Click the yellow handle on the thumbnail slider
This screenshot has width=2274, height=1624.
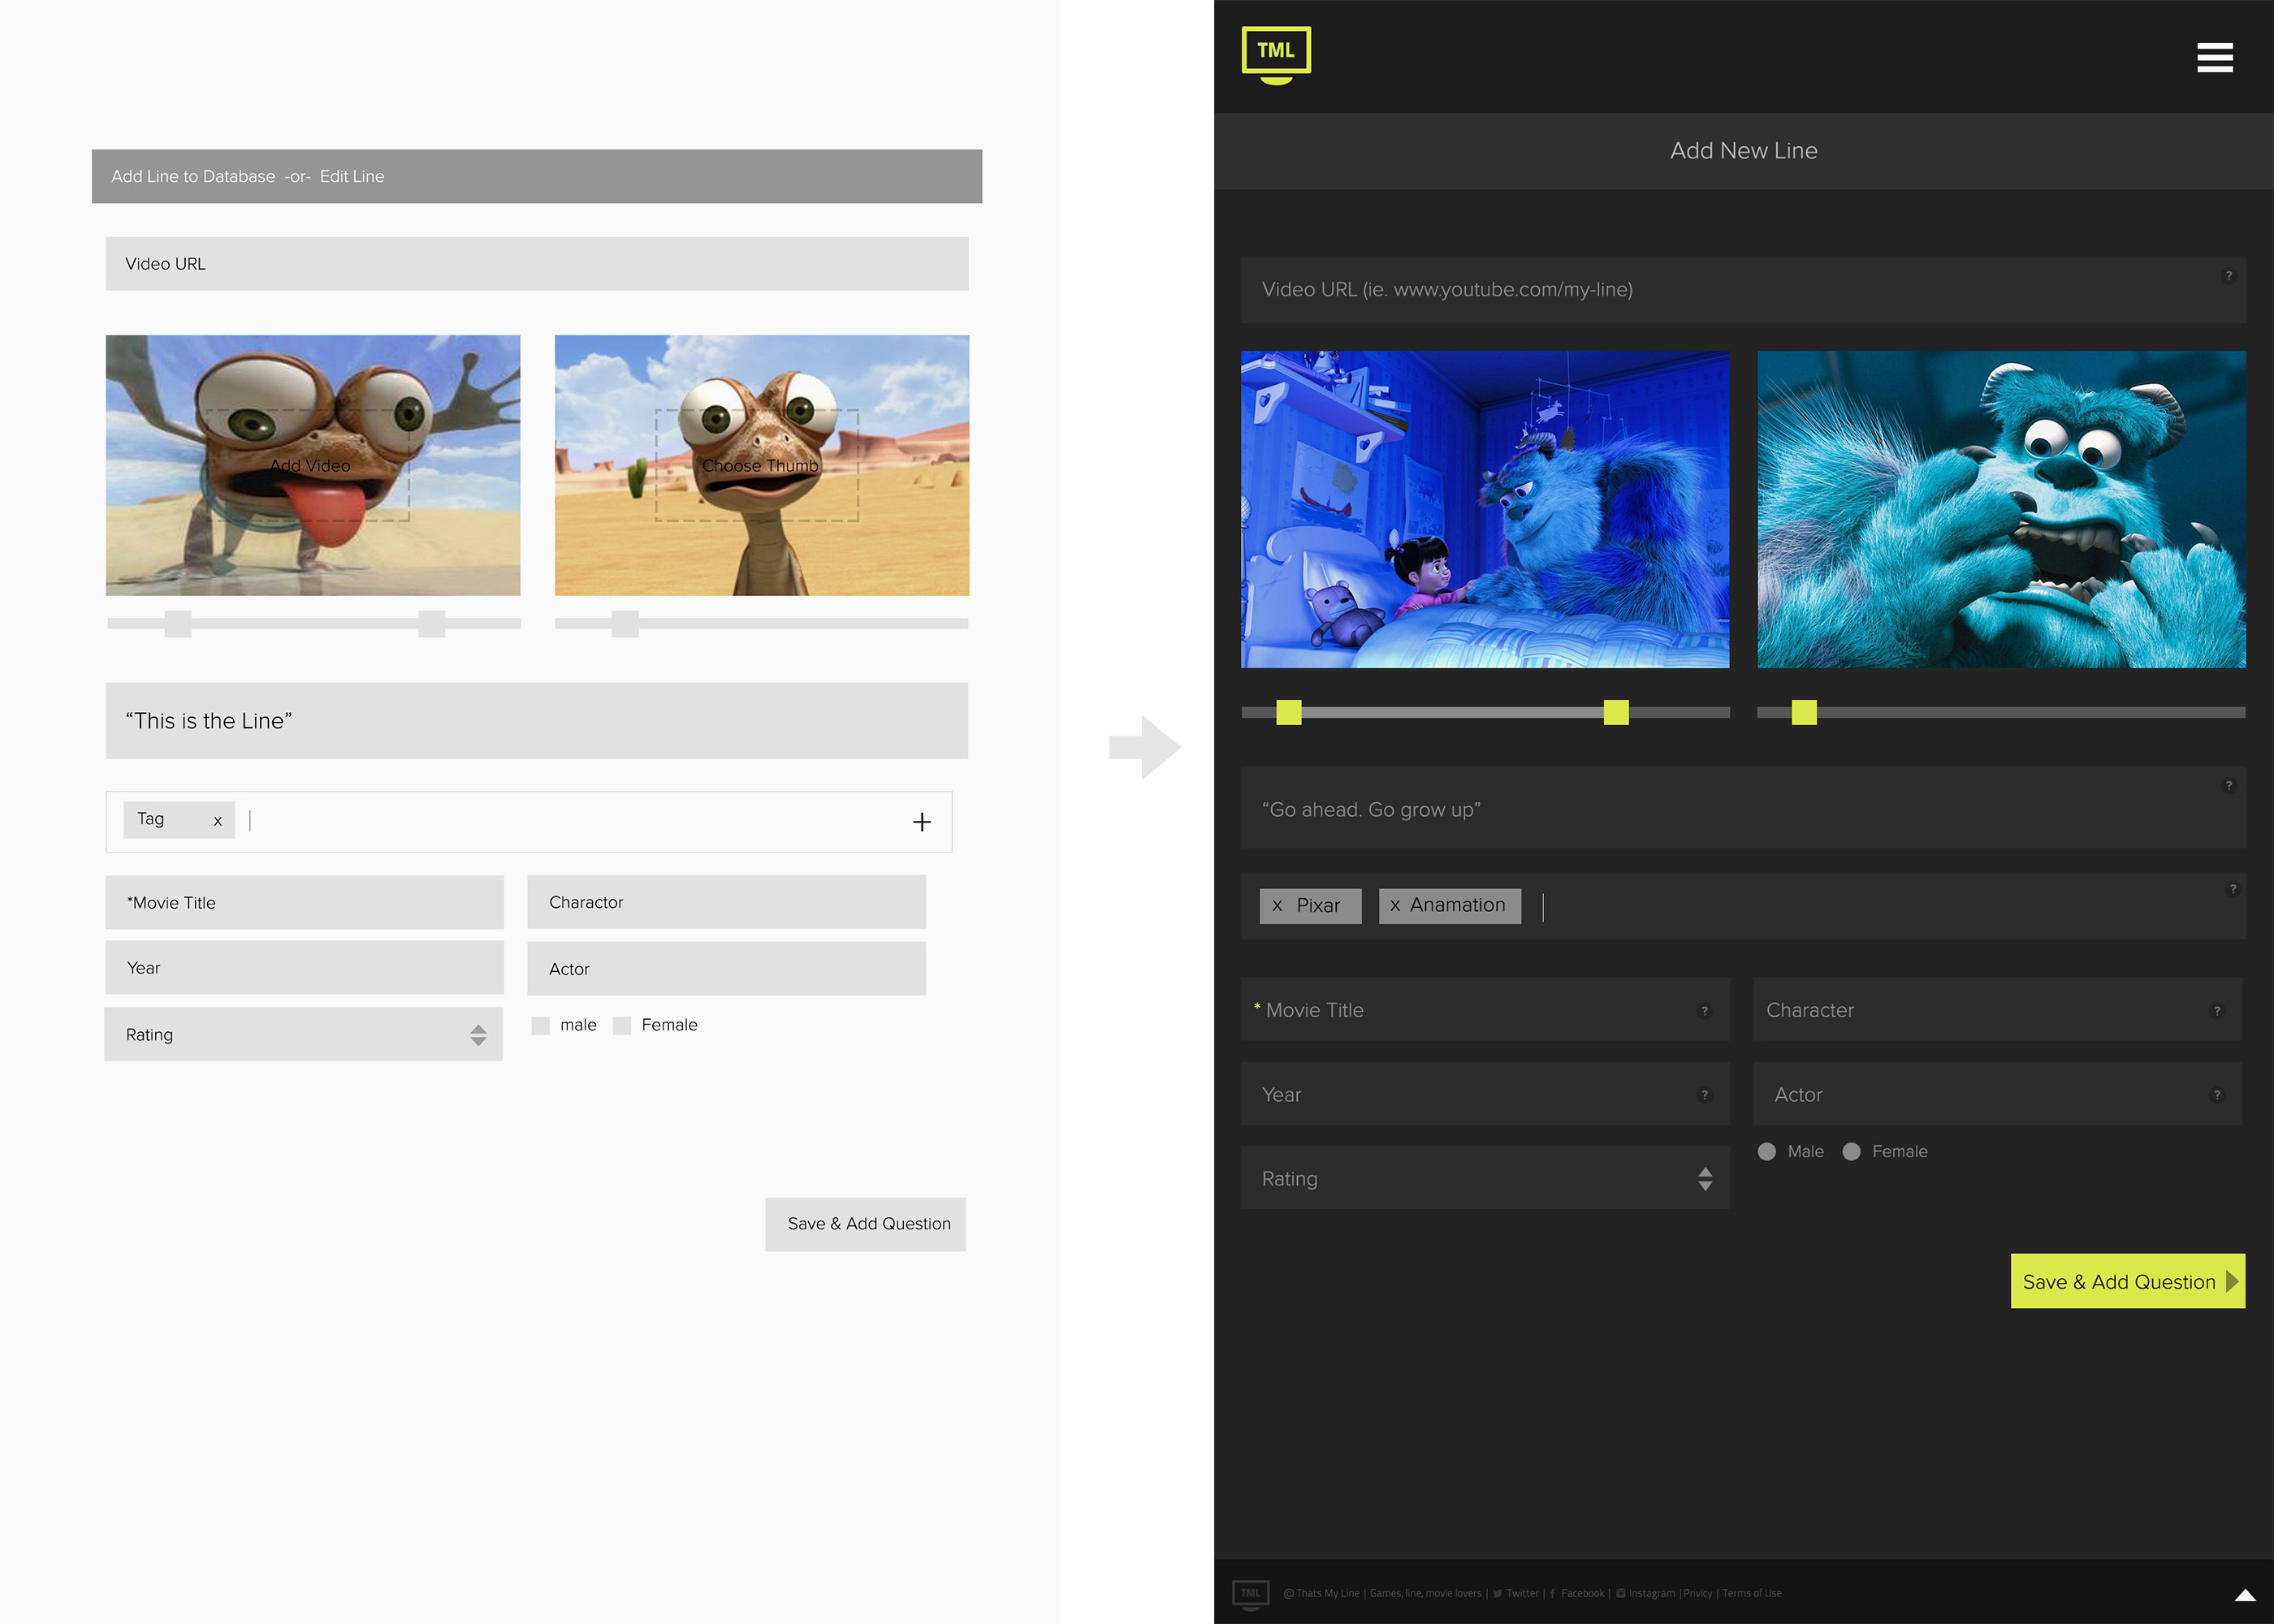point(1804,712)
